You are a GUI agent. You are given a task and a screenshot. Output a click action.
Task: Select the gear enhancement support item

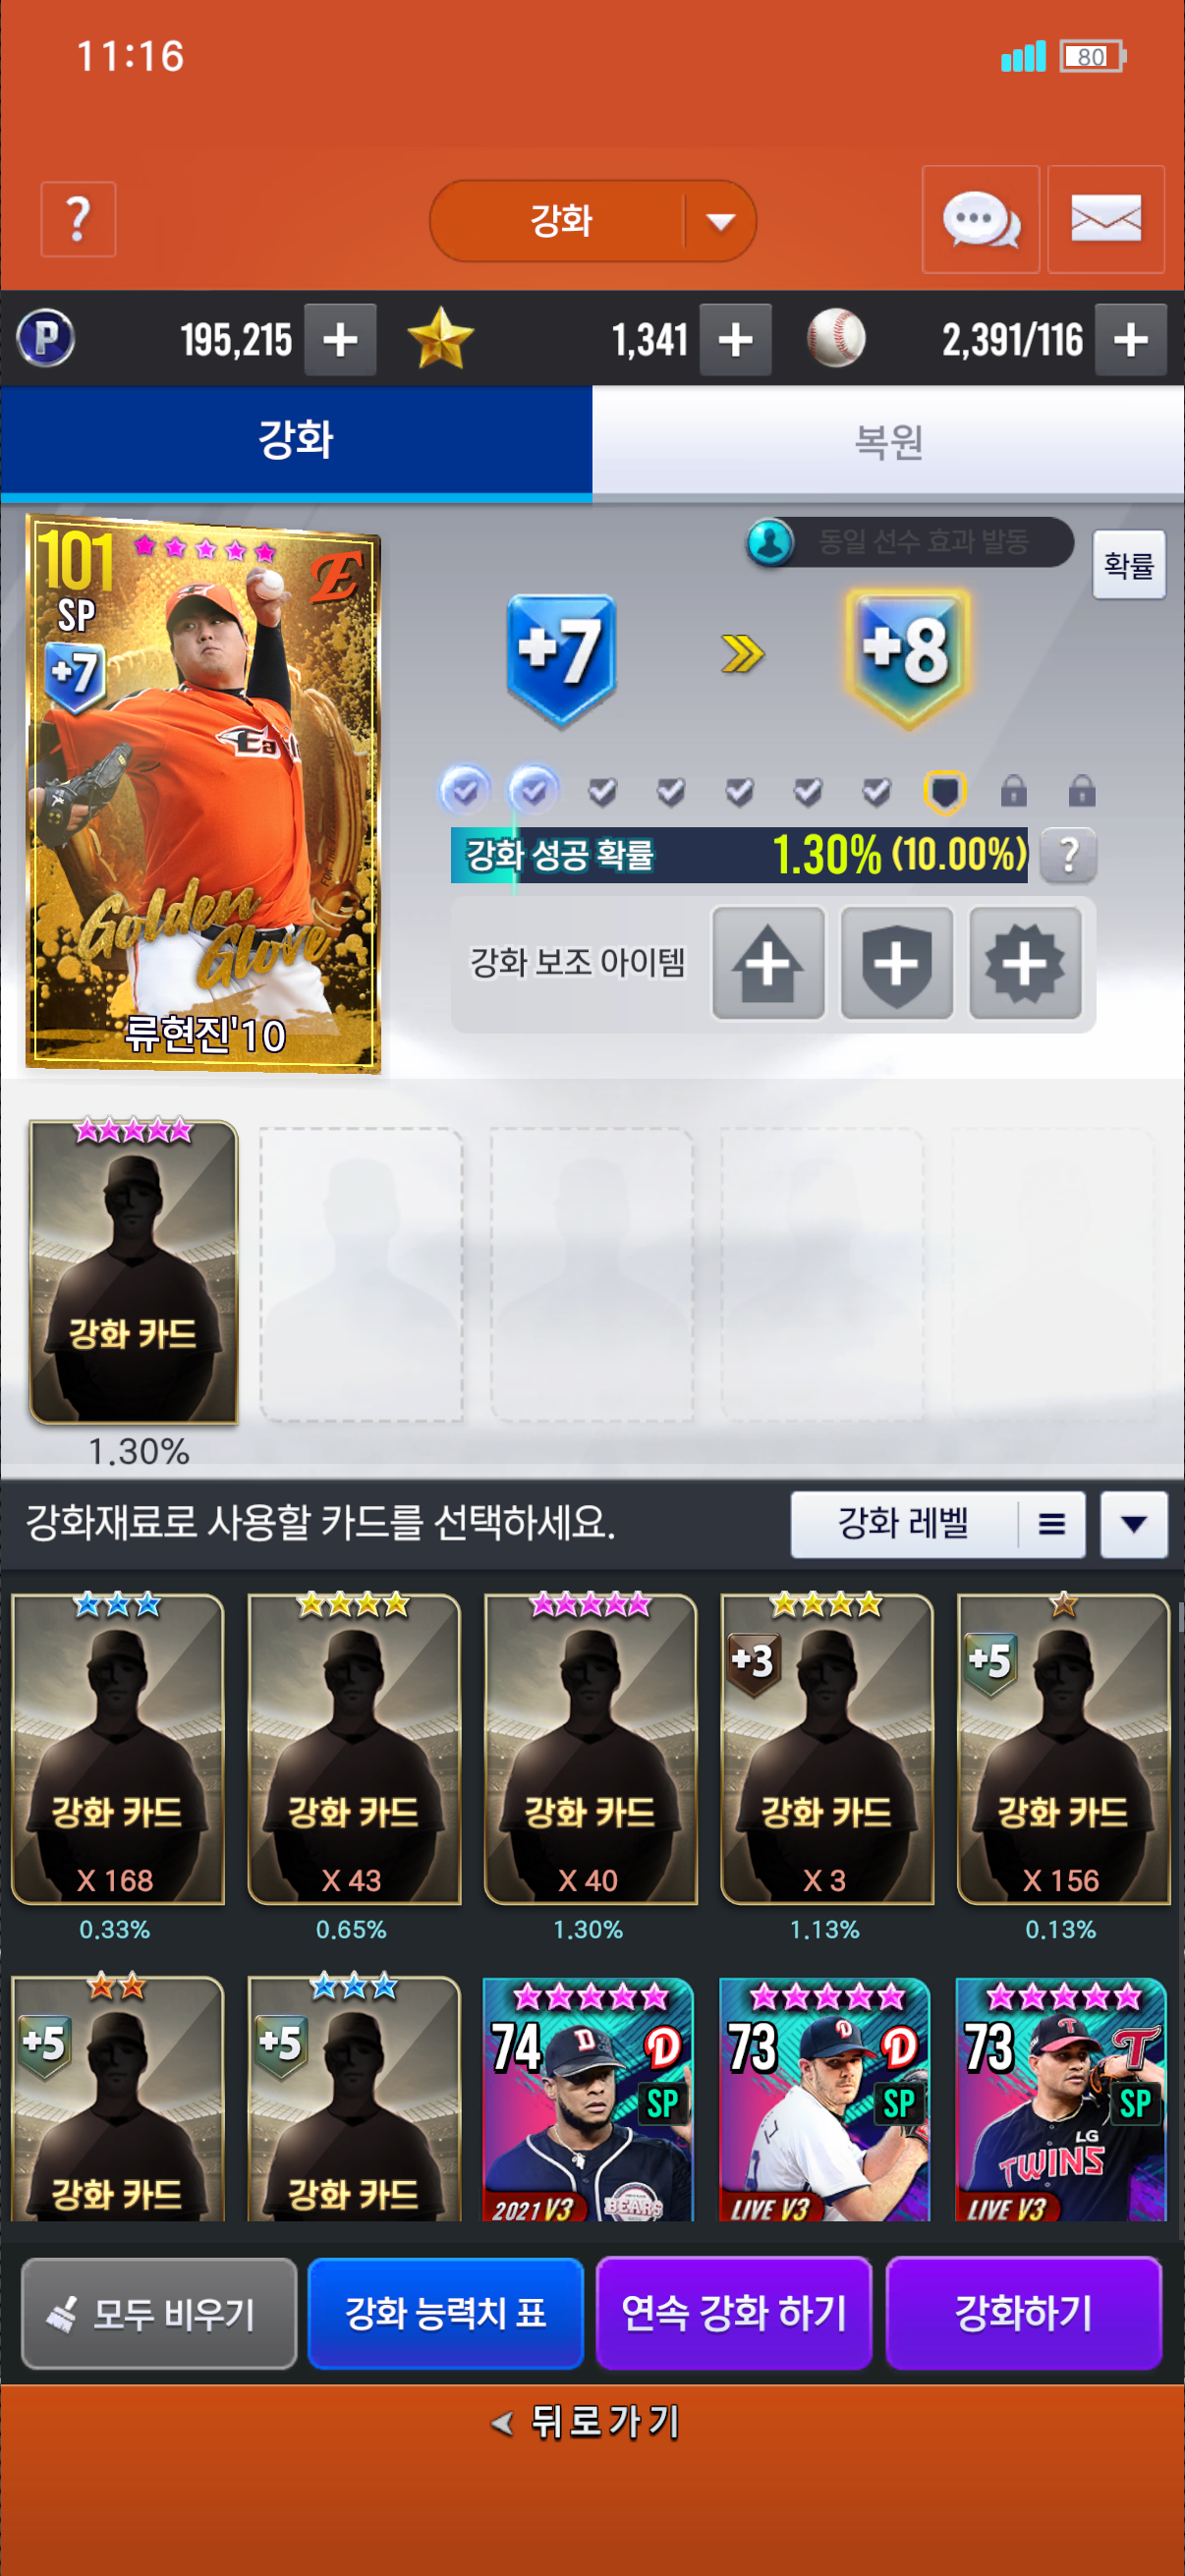click(1025, 963)
